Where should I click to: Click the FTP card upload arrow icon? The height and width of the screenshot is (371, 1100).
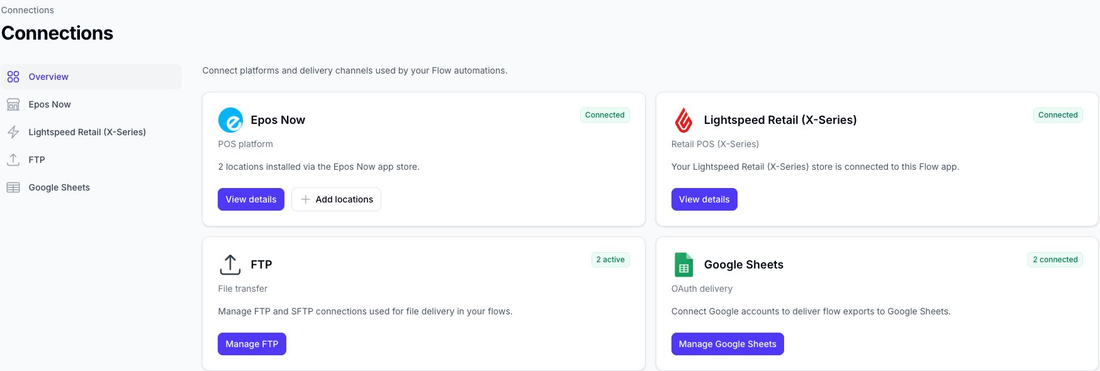(230, 265)
